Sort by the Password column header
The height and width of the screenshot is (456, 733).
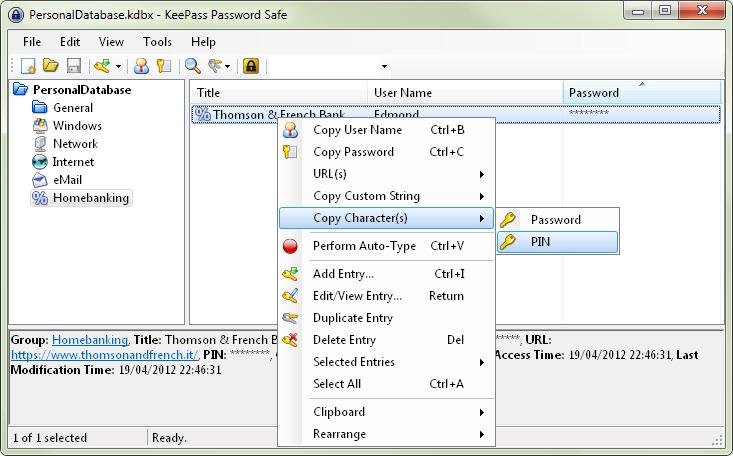[642, 93]
